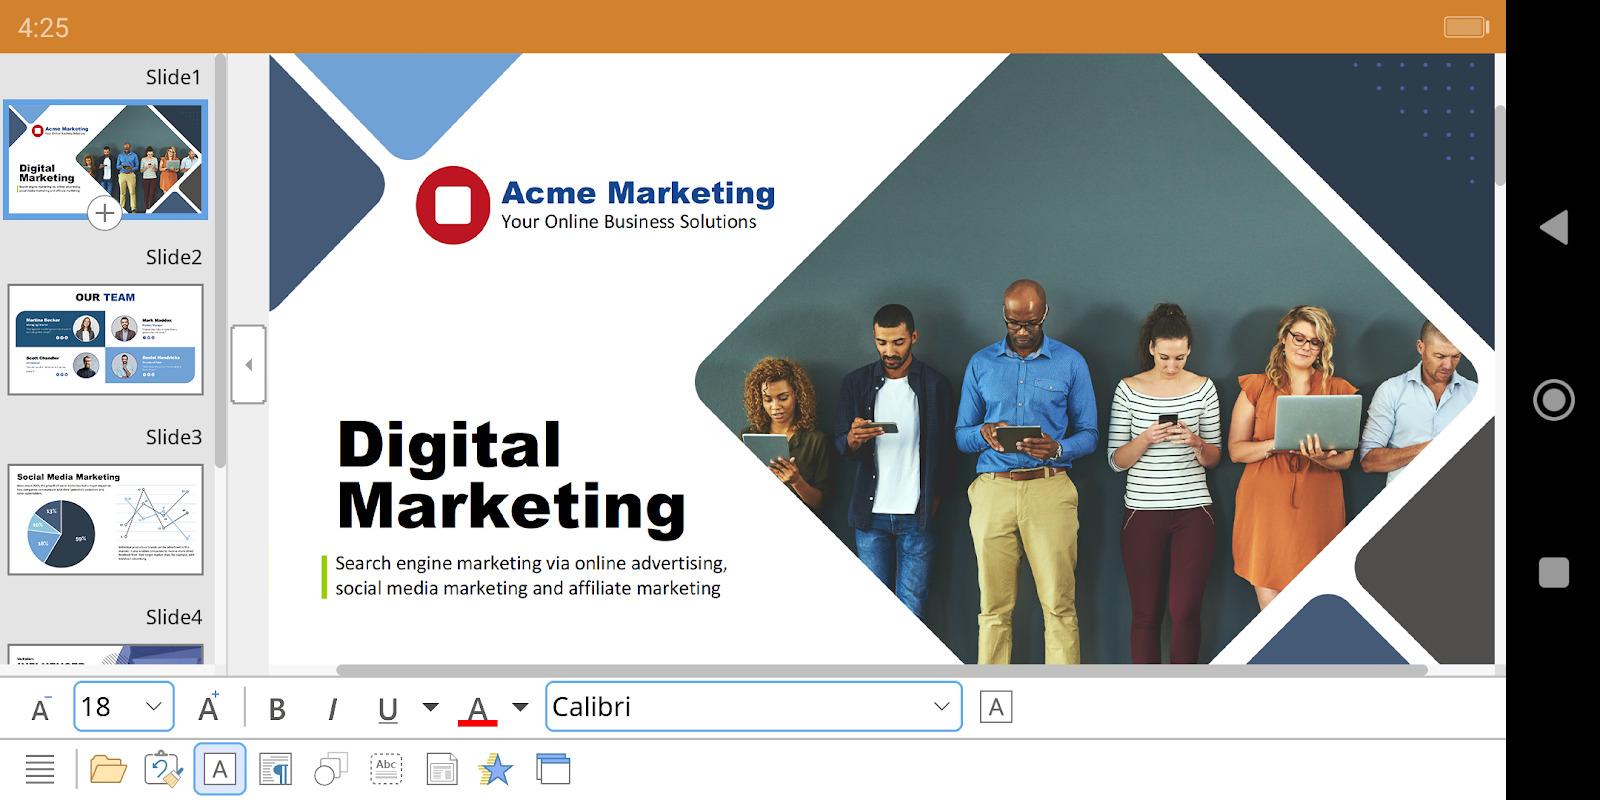Viewport: 1600px width, 800px height.
Task: Toggle underline formatting
Action: (388, 709)
